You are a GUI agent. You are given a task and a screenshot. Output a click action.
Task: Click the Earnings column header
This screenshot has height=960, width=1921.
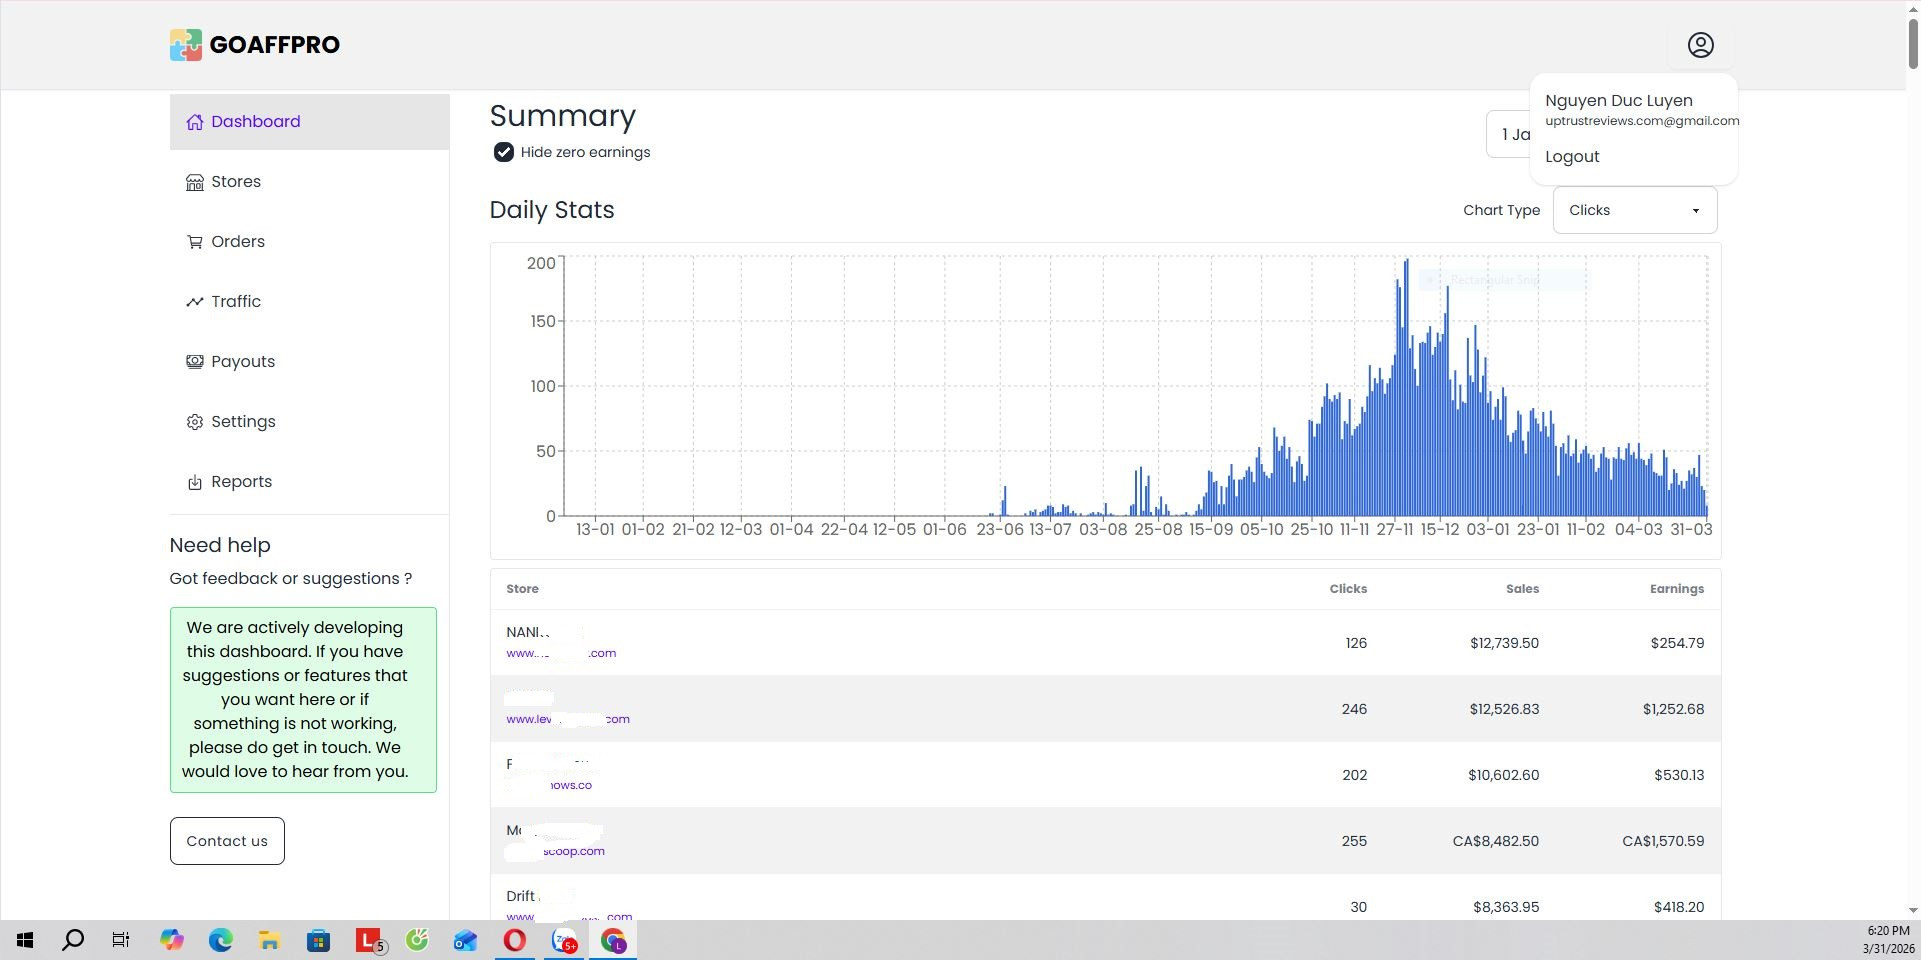tap(1677, 589)
